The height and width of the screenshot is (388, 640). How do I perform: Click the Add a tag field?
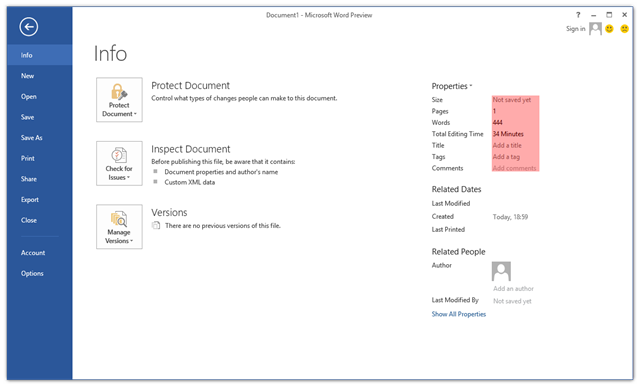pos(506,157)
